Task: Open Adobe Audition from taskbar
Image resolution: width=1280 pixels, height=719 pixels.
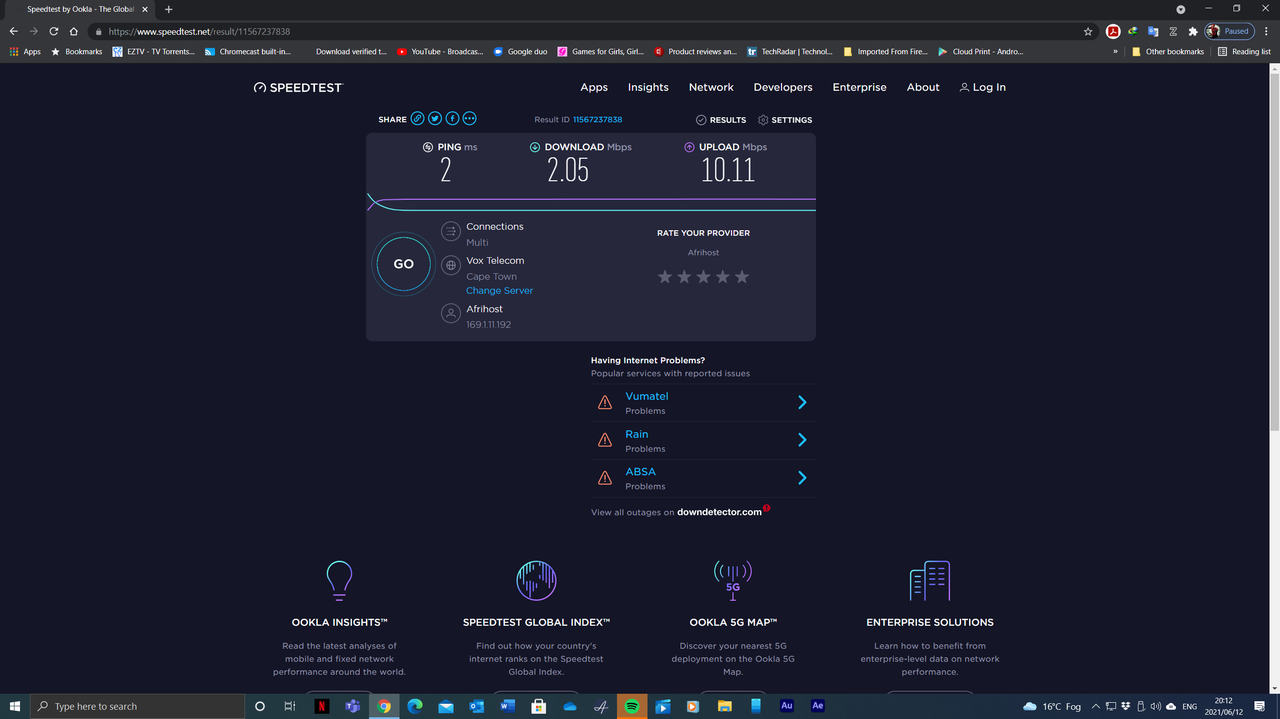Action: click(787, 706)
